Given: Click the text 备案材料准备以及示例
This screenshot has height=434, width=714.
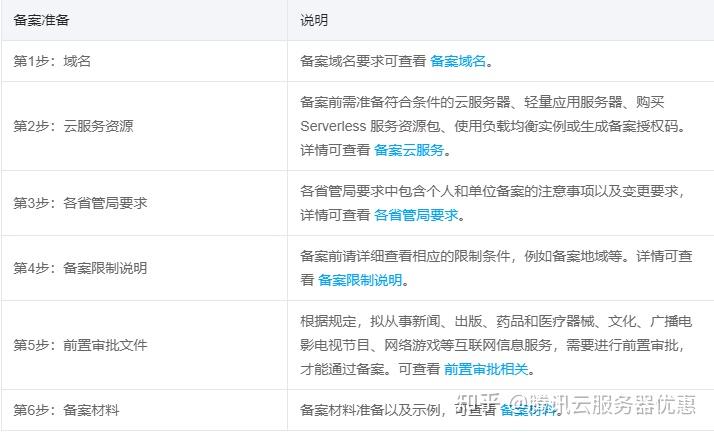Looking at the screenshot, I should pos(370,410).
